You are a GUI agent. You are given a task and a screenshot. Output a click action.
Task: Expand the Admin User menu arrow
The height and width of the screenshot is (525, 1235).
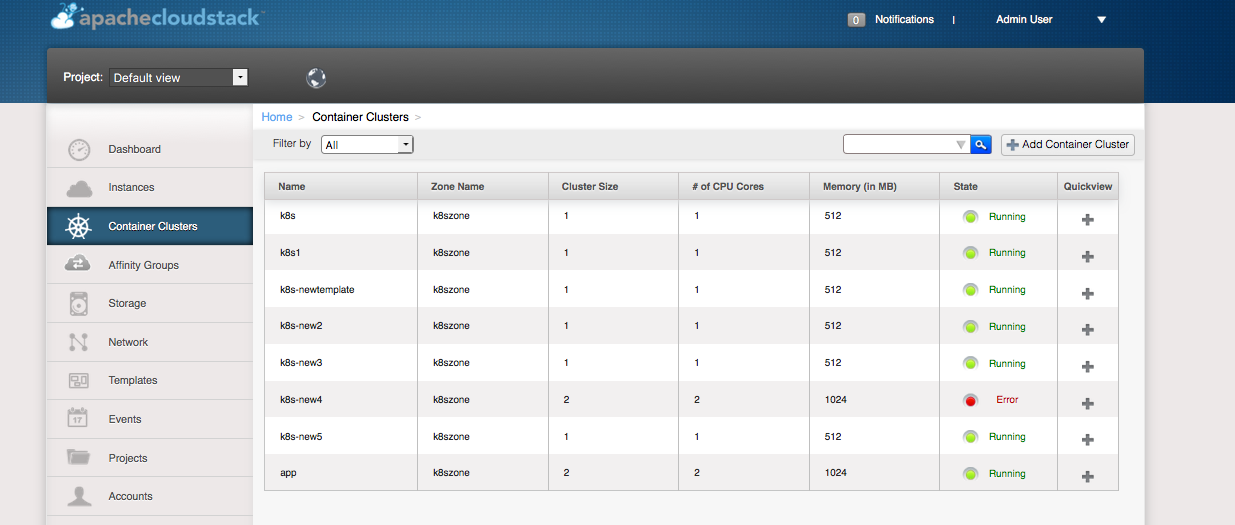1101,20
